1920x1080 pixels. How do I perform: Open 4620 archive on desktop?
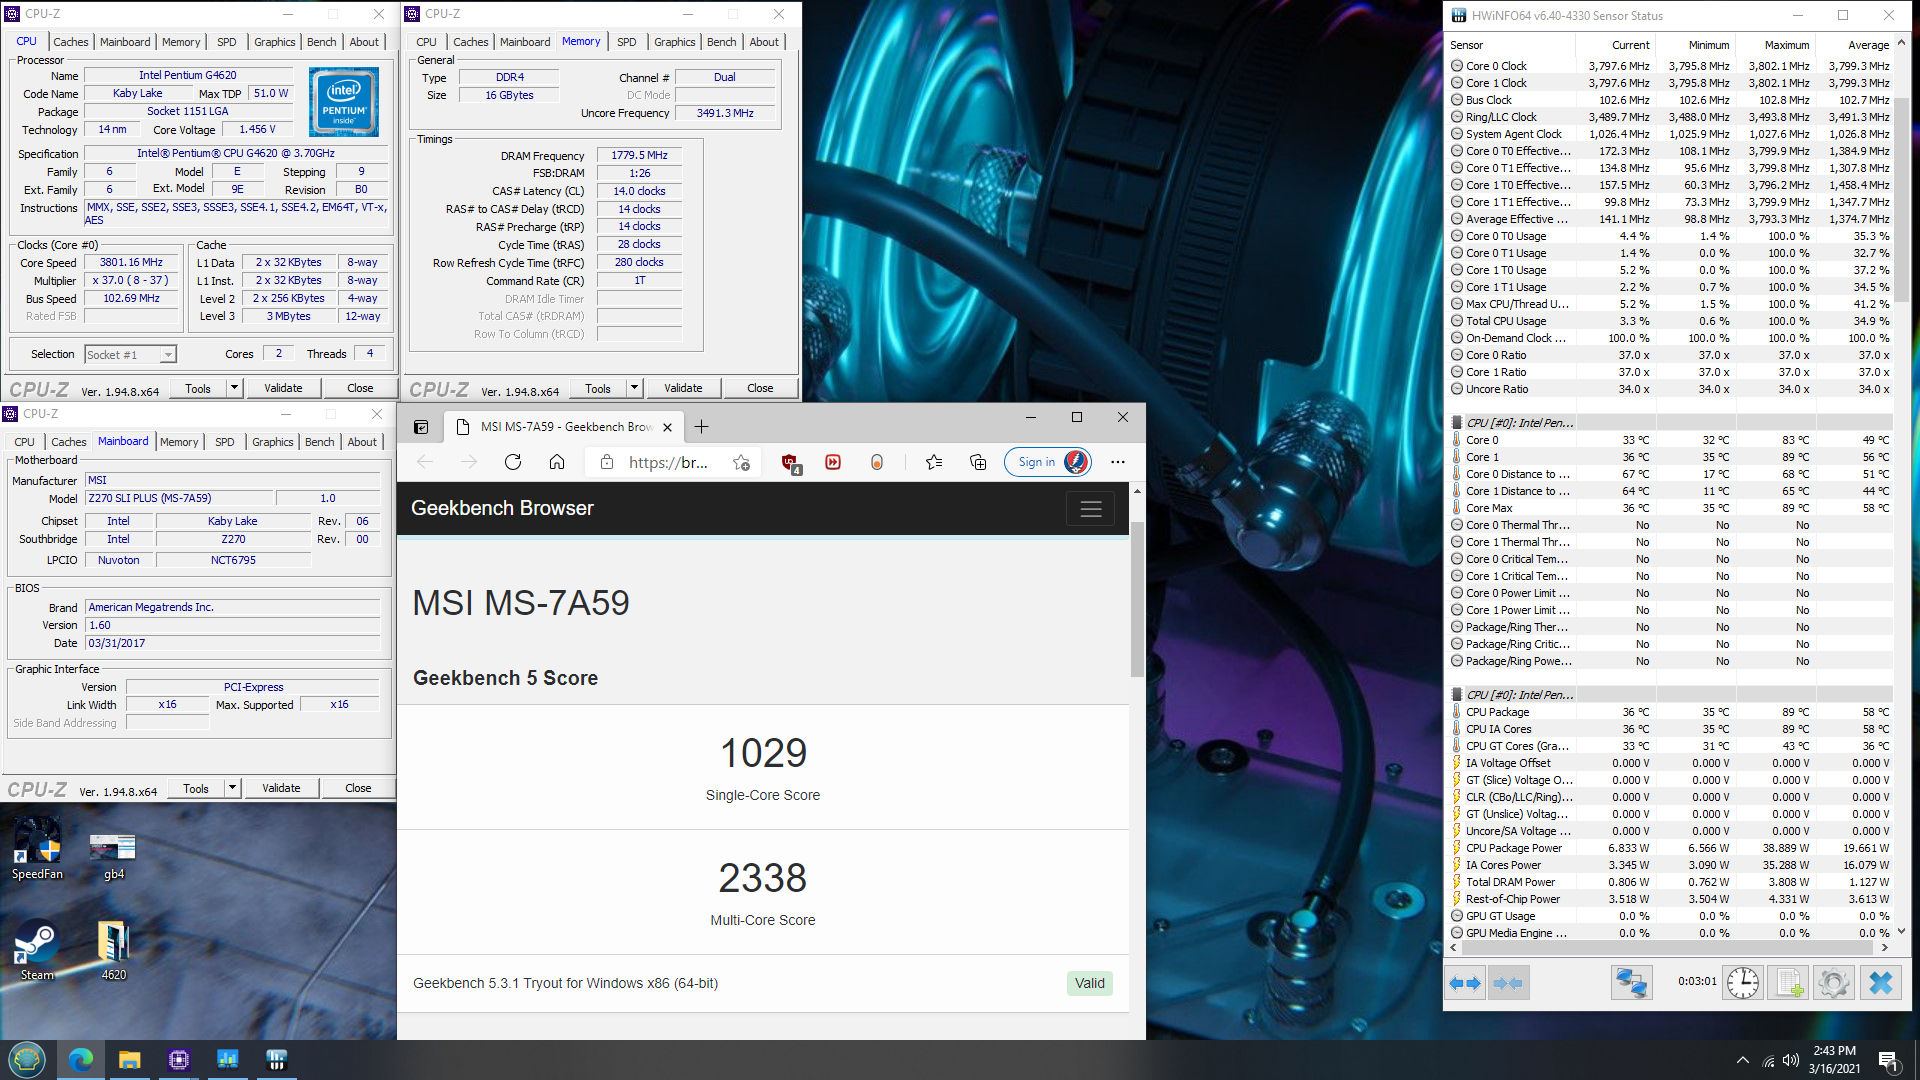(114, 950)
